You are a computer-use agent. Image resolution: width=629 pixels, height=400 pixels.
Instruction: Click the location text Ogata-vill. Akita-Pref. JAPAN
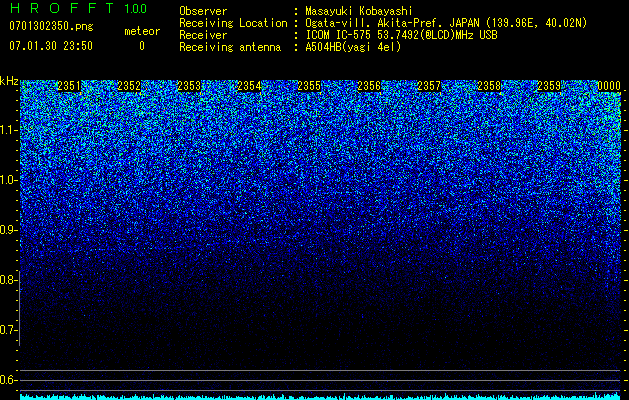(x=392, y=23)
